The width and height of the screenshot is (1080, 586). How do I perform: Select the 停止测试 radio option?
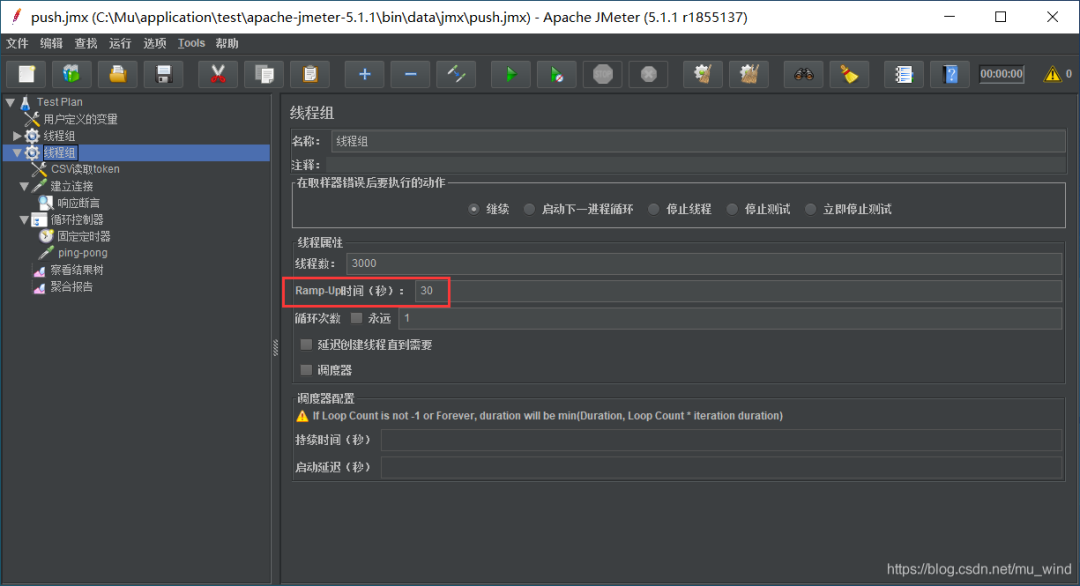point(732,209)
